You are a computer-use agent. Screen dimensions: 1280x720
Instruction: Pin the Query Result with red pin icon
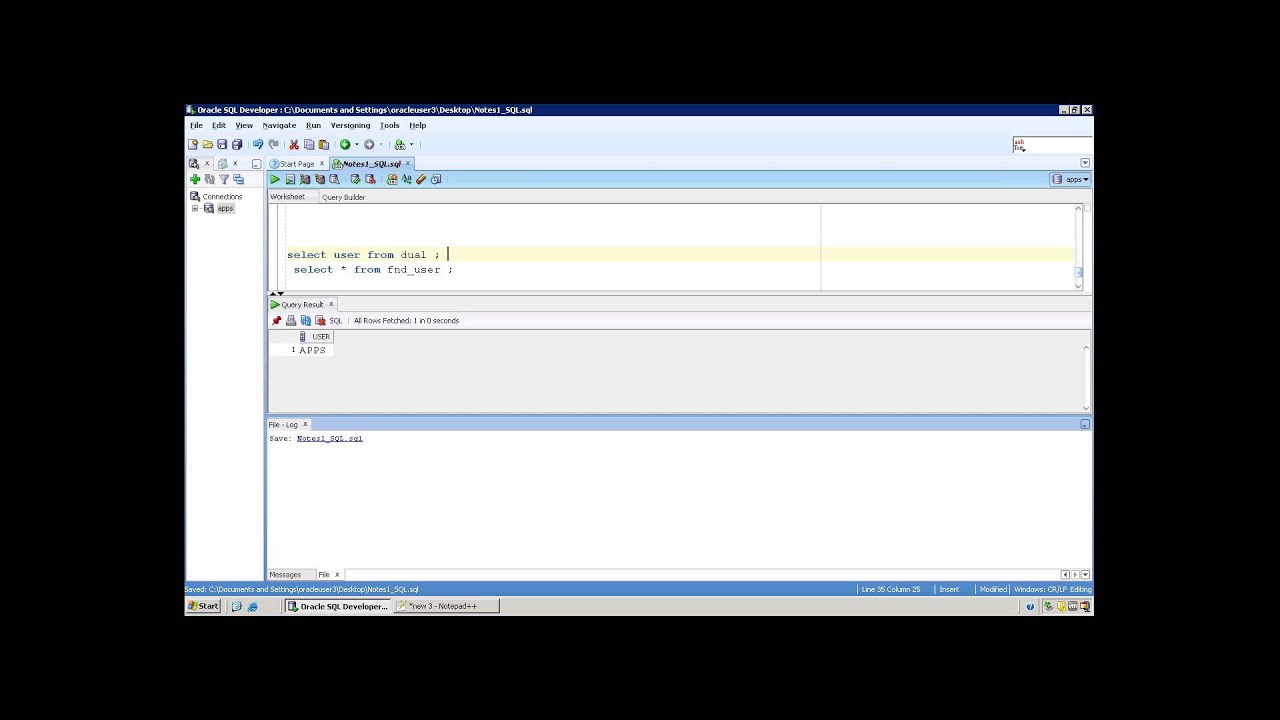pyautogui.click(x=276, y=320)
